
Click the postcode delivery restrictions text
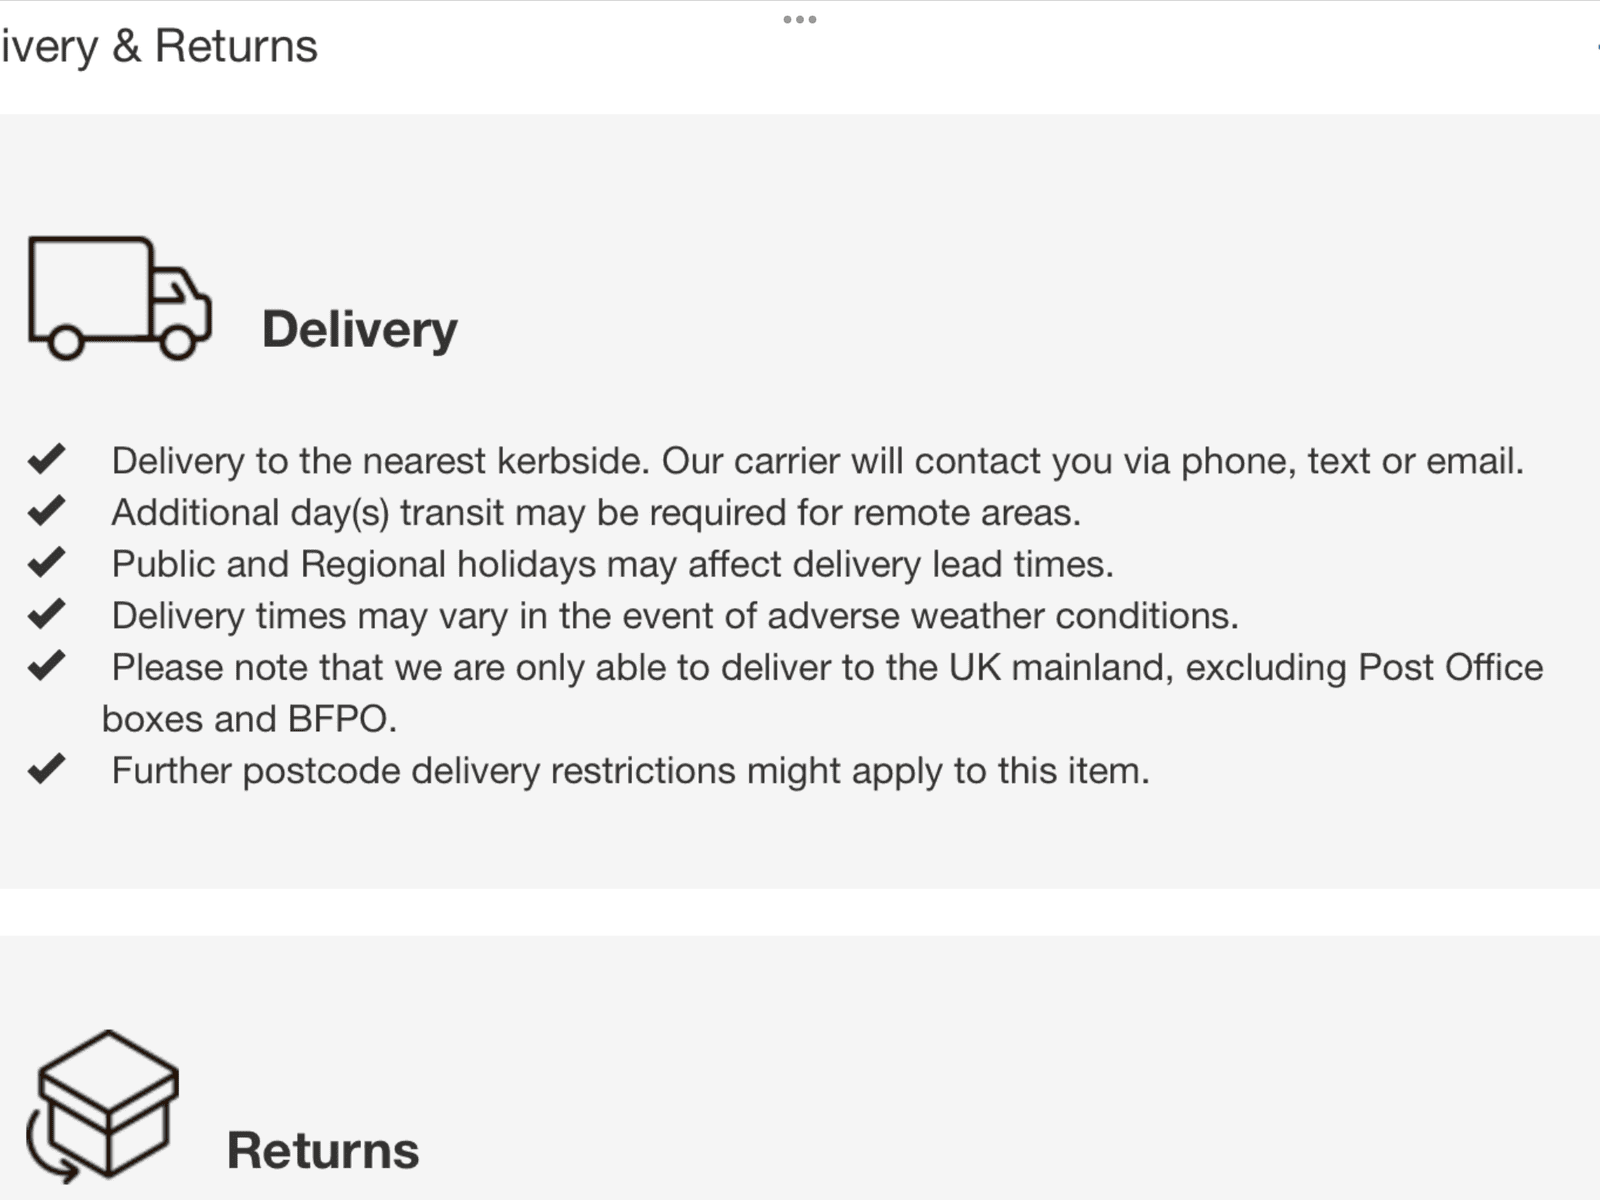pos(631,771)
